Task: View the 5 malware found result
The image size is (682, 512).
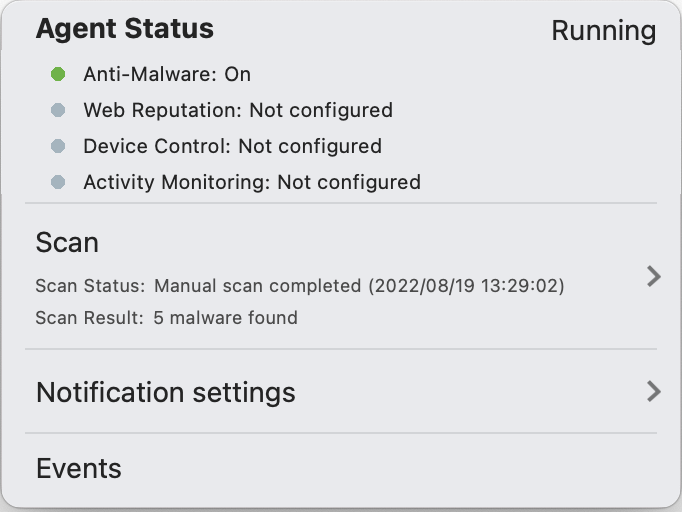Action: point(225,318)
